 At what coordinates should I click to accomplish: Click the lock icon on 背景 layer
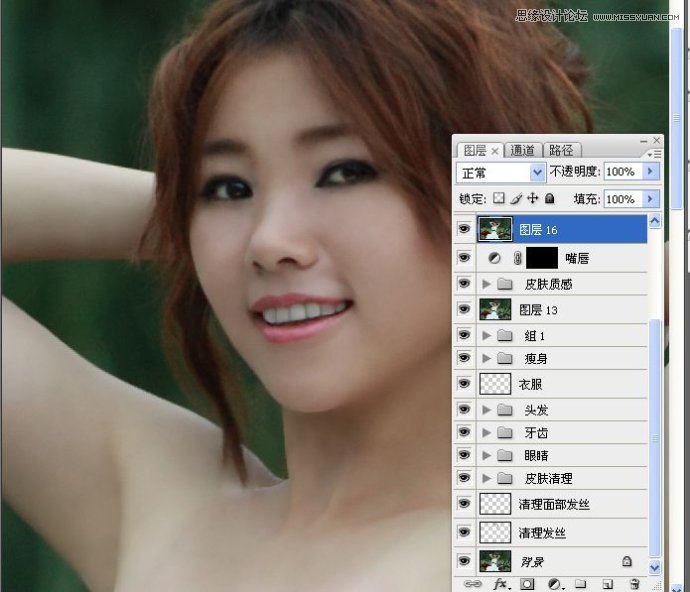(x=627, y=561)
